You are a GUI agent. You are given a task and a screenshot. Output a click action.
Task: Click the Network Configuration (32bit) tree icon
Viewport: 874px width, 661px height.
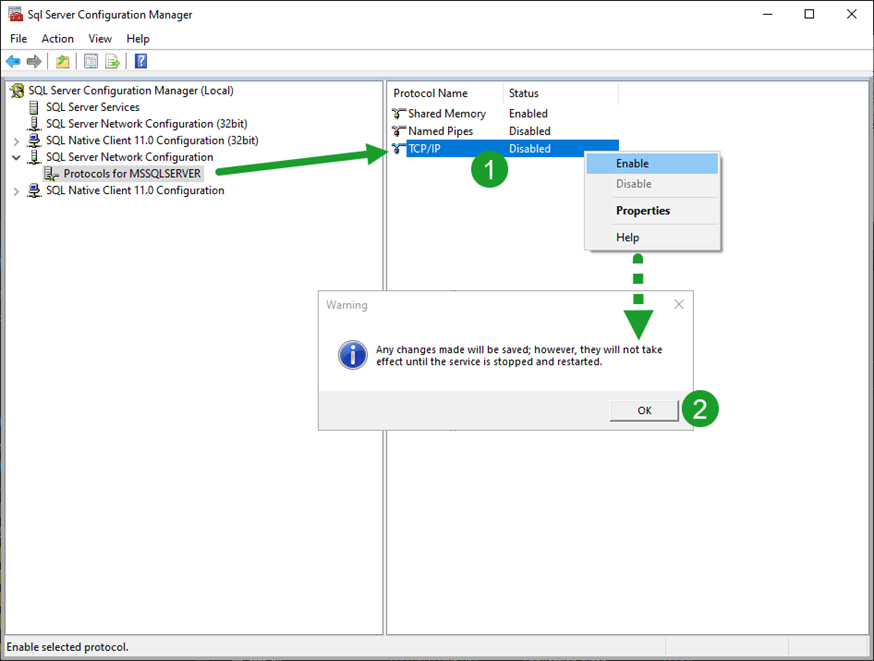tap(34, 124)
